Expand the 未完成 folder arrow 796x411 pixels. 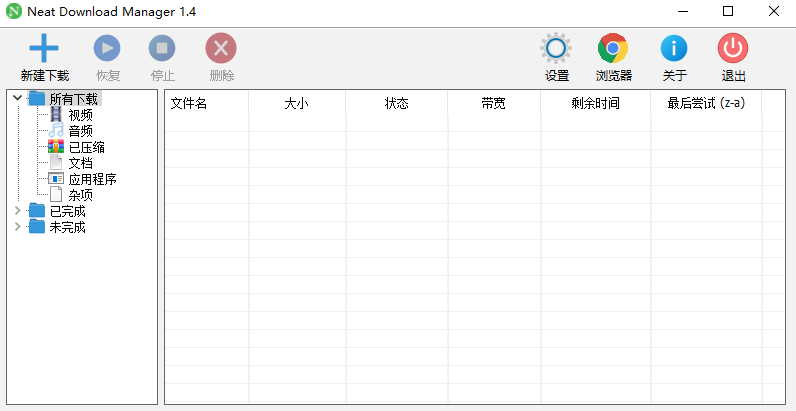point(16,227)
